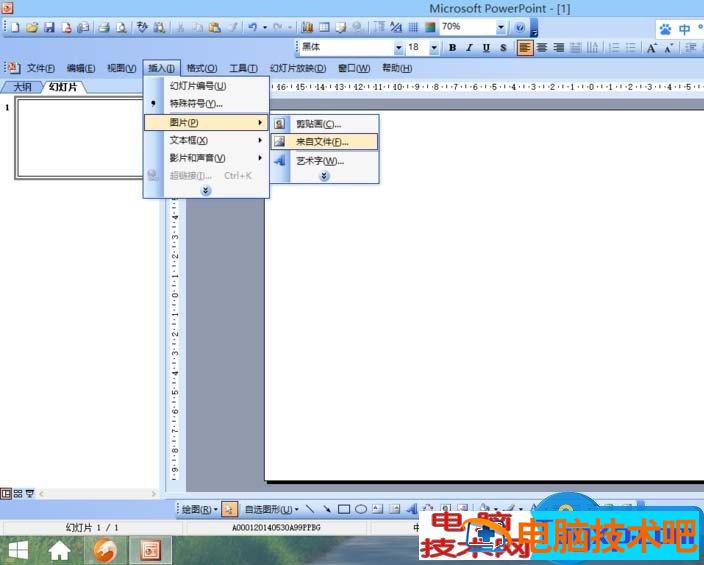Image resolution: width=704 pixels, height=565 pixels.
Task: Choose 来自文件(F)... from submenu
Action: (x=325, y=142)
